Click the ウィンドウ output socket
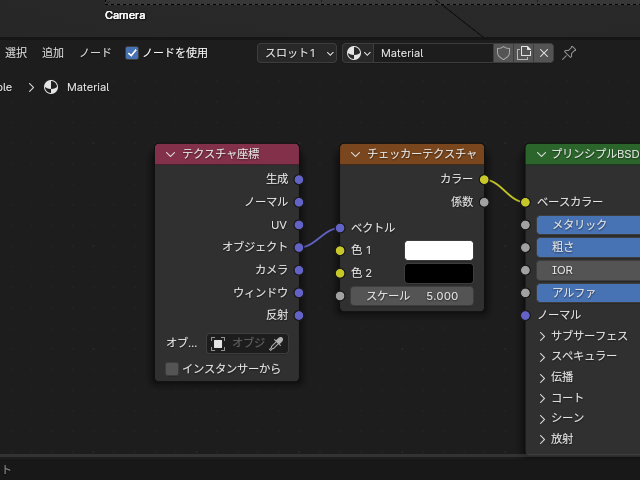This screenshot has height=480, width=640. (x=299, y=293)
